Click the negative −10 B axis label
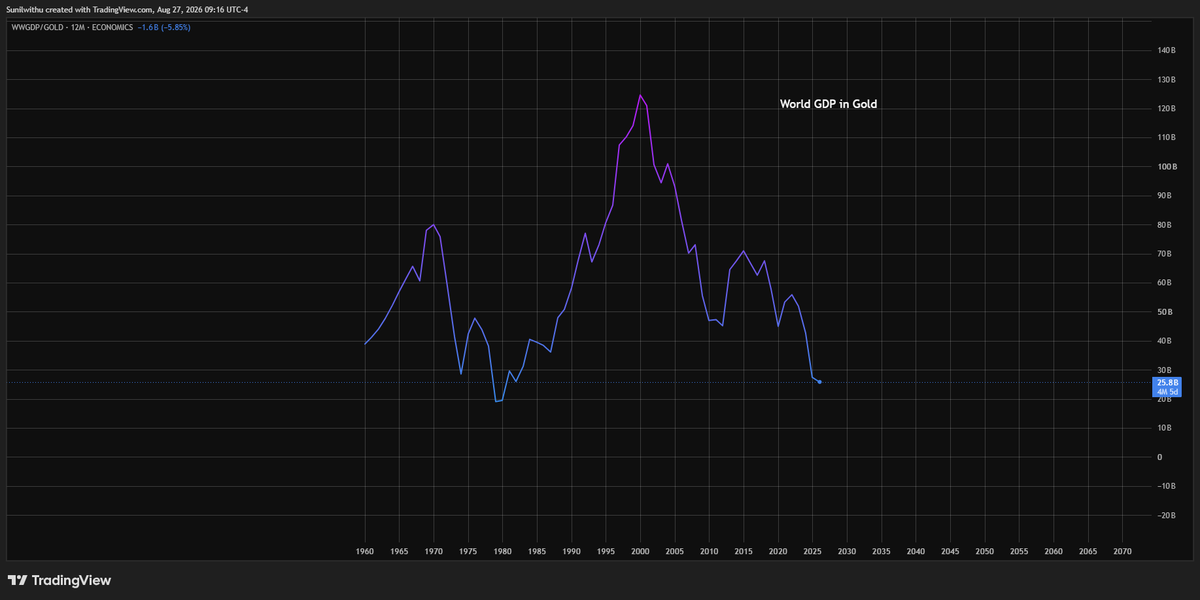Screen dimensions: 1200x600 click(x=1167, y=486)
